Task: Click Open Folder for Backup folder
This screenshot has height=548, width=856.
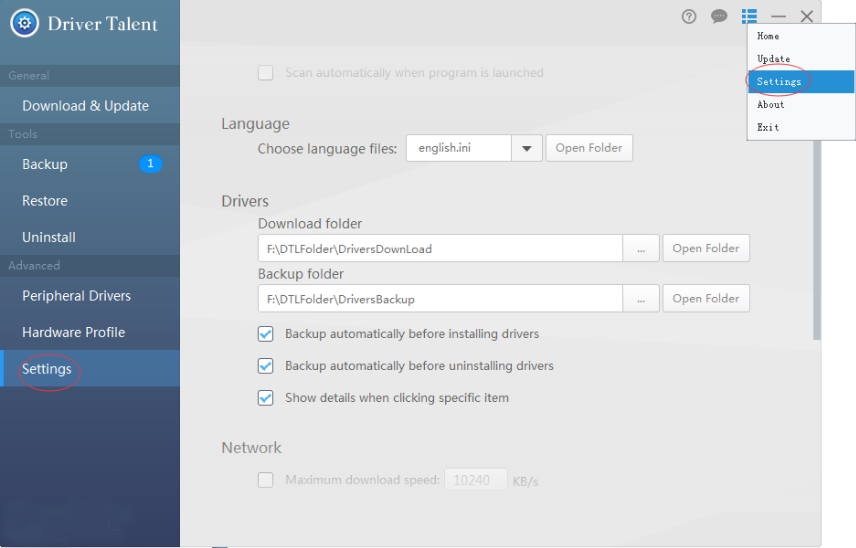Action: (x=706, y=299)
